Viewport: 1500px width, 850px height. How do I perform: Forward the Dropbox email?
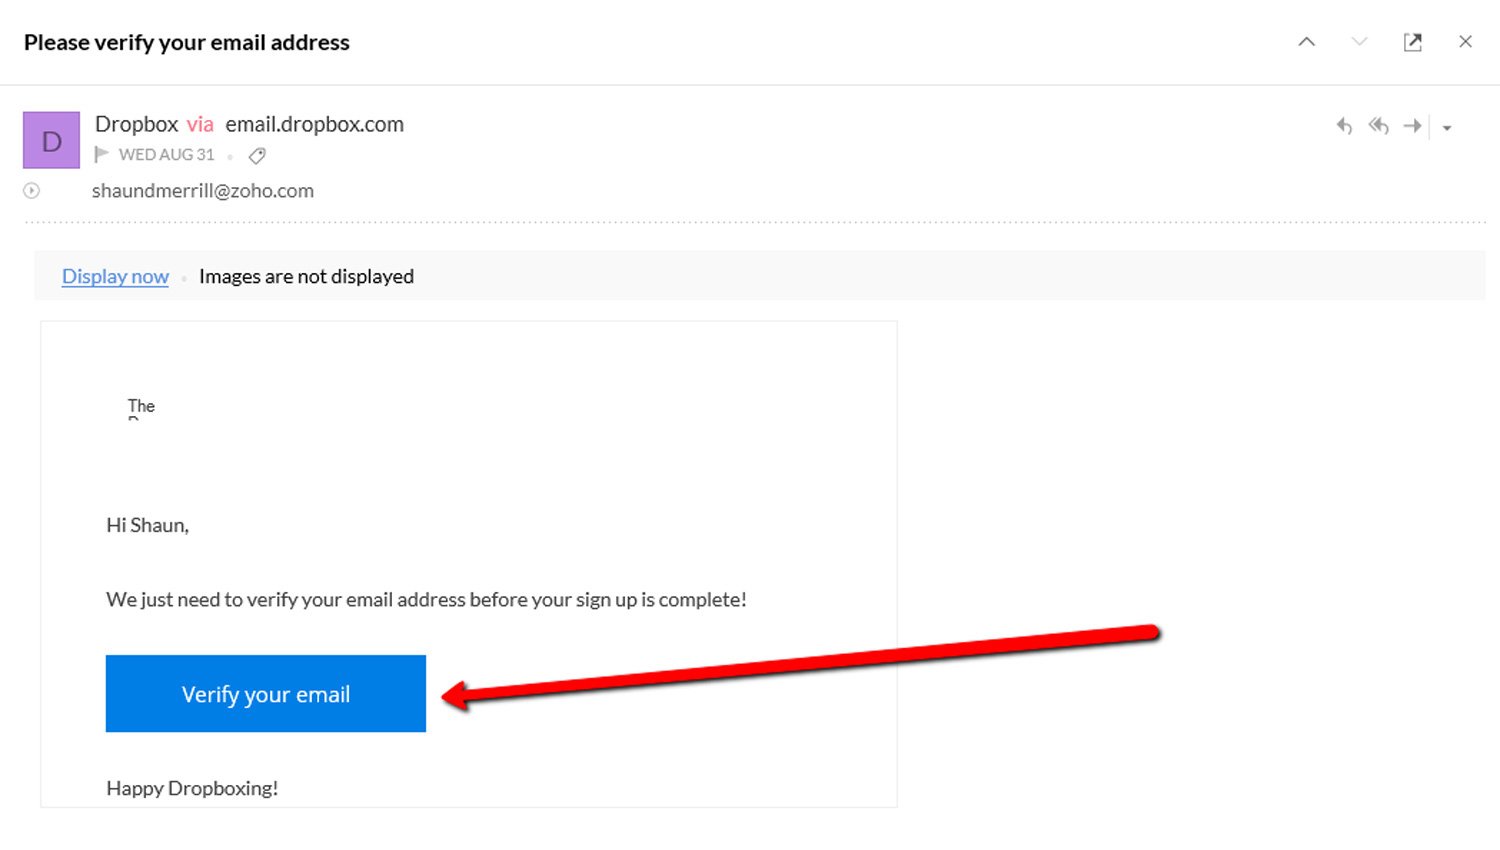[x=1412, y=126]
